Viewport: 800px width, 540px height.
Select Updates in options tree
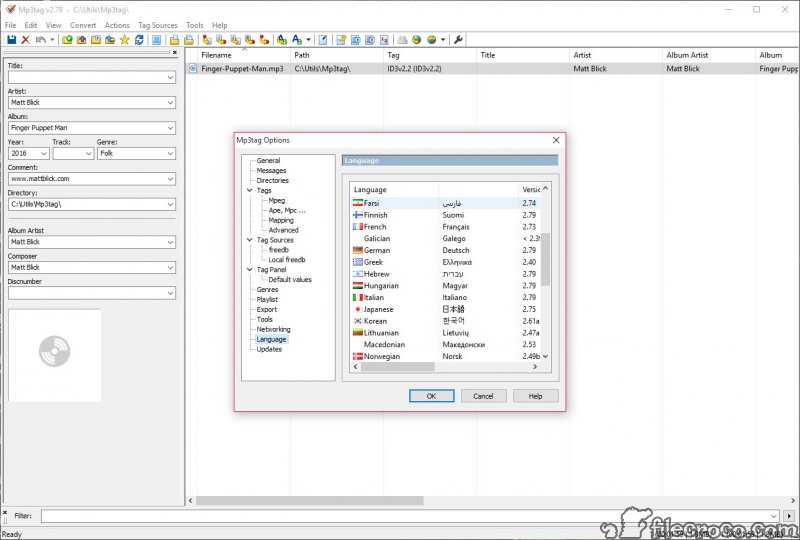pos(269,349)
